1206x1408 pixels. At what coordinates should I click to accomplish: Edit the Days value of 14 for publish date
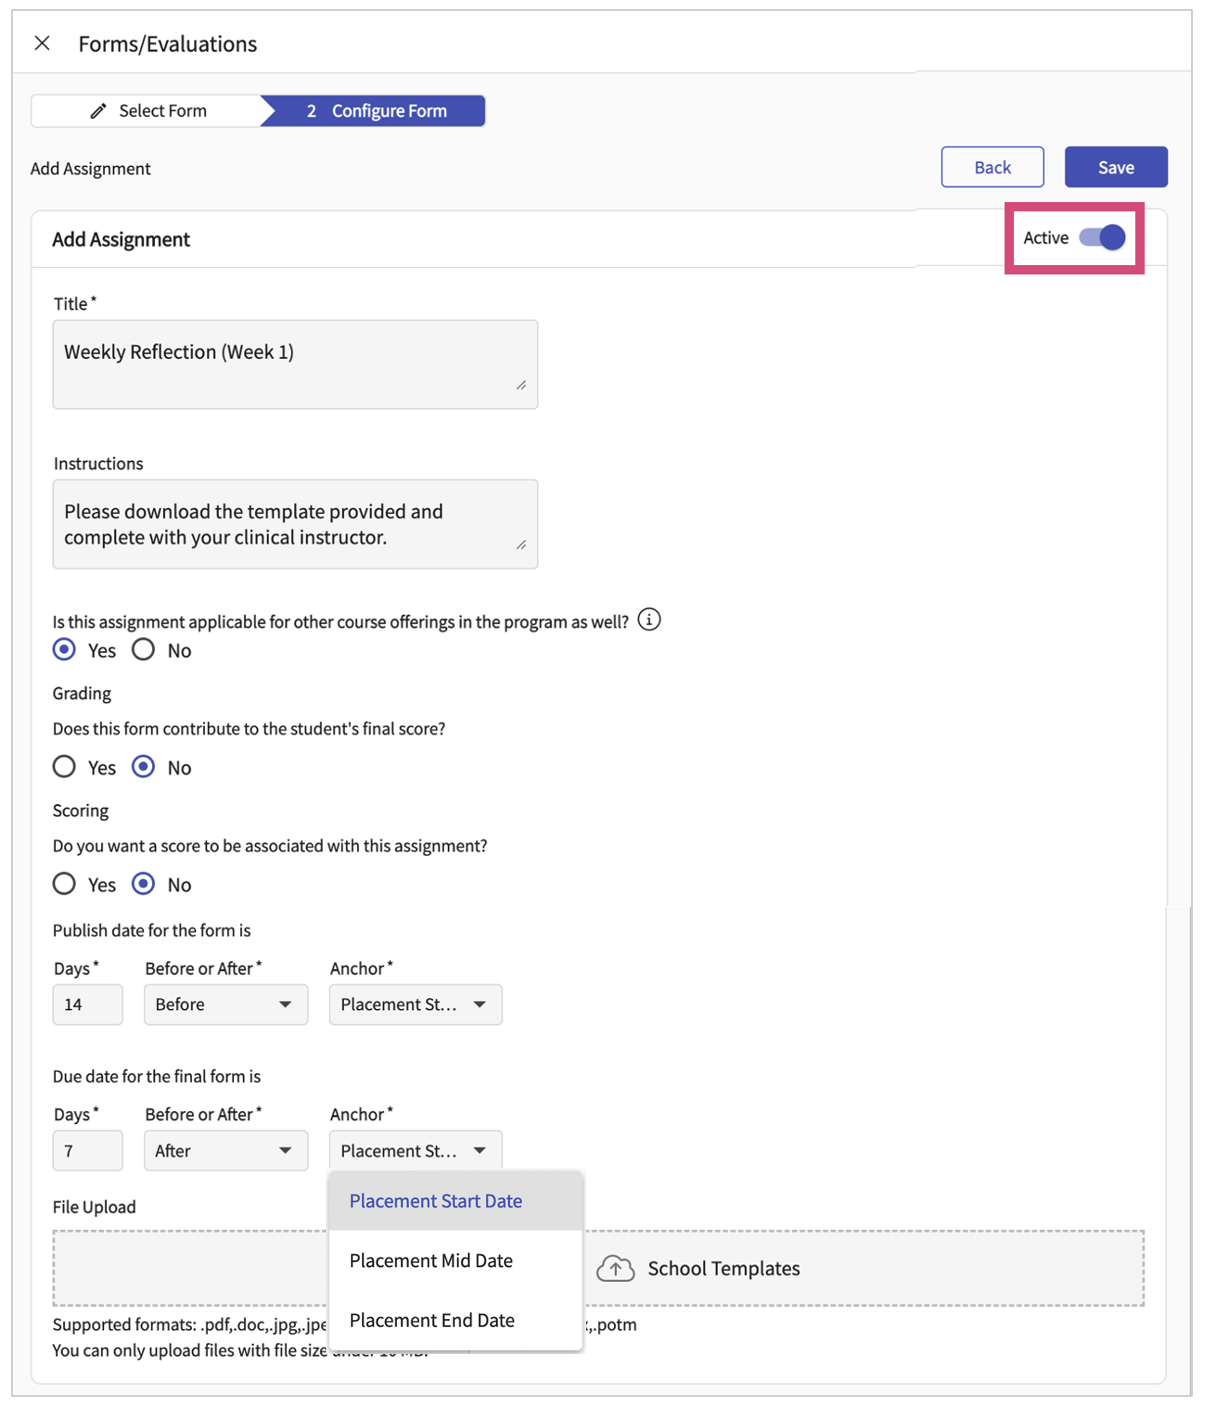point(87,1004)
